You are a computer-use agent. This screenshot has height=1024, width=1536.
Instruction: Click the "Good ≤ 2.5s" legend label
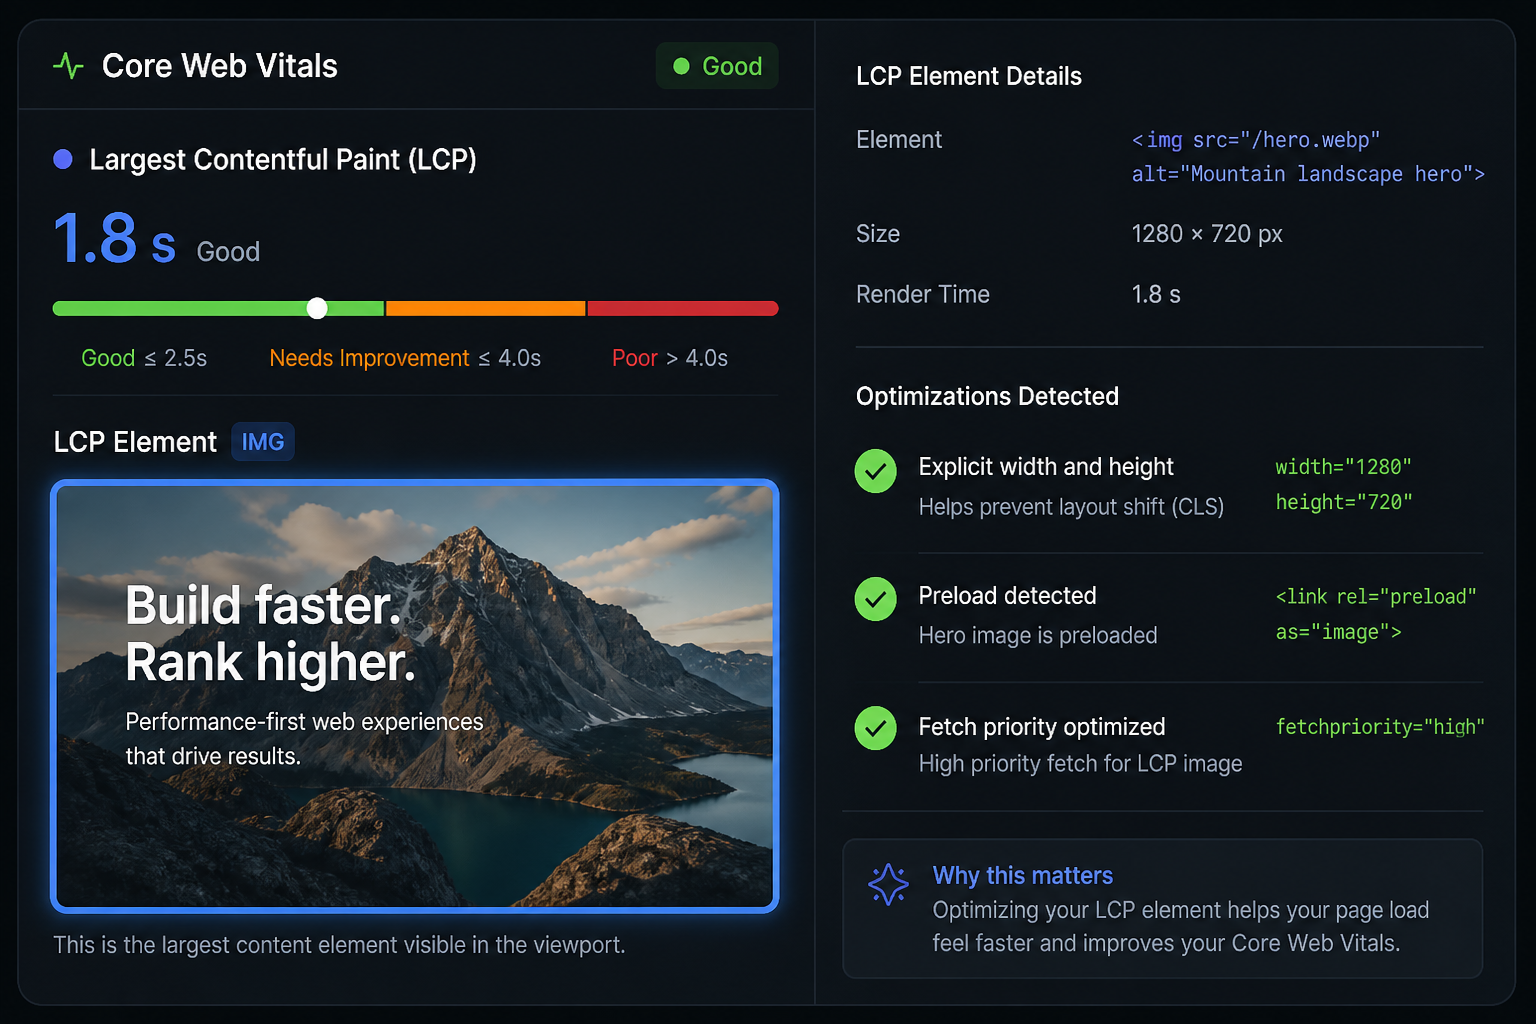click(x=144, y=358)
